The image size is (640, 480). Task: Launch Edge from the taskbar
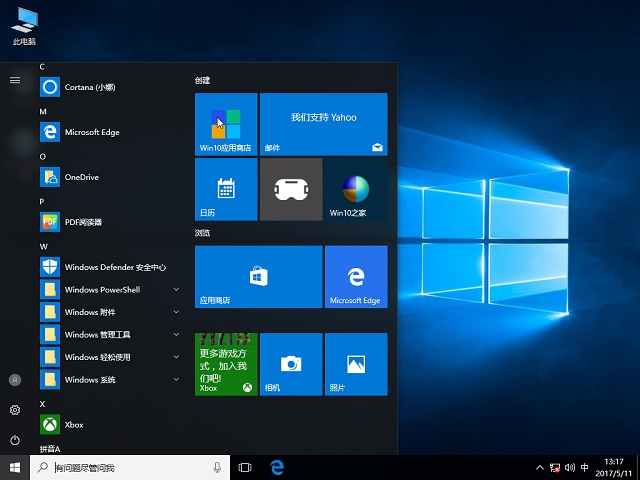click(277, 467)
